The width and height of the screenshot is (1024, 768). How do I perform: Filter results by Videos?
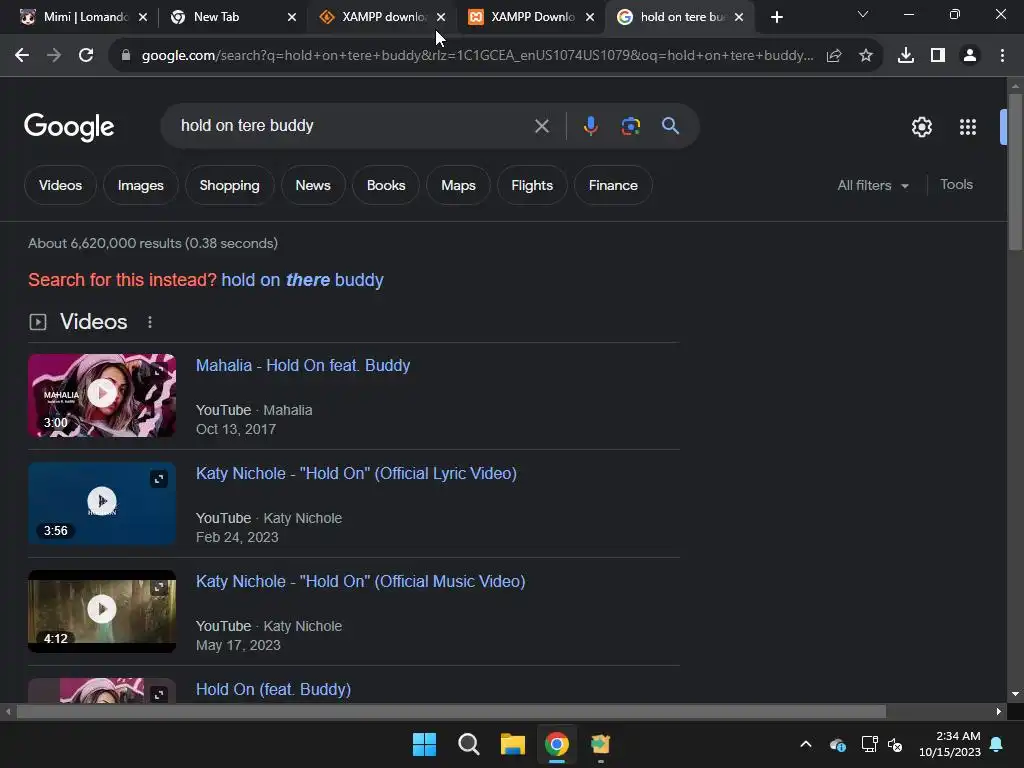point(60,185)
